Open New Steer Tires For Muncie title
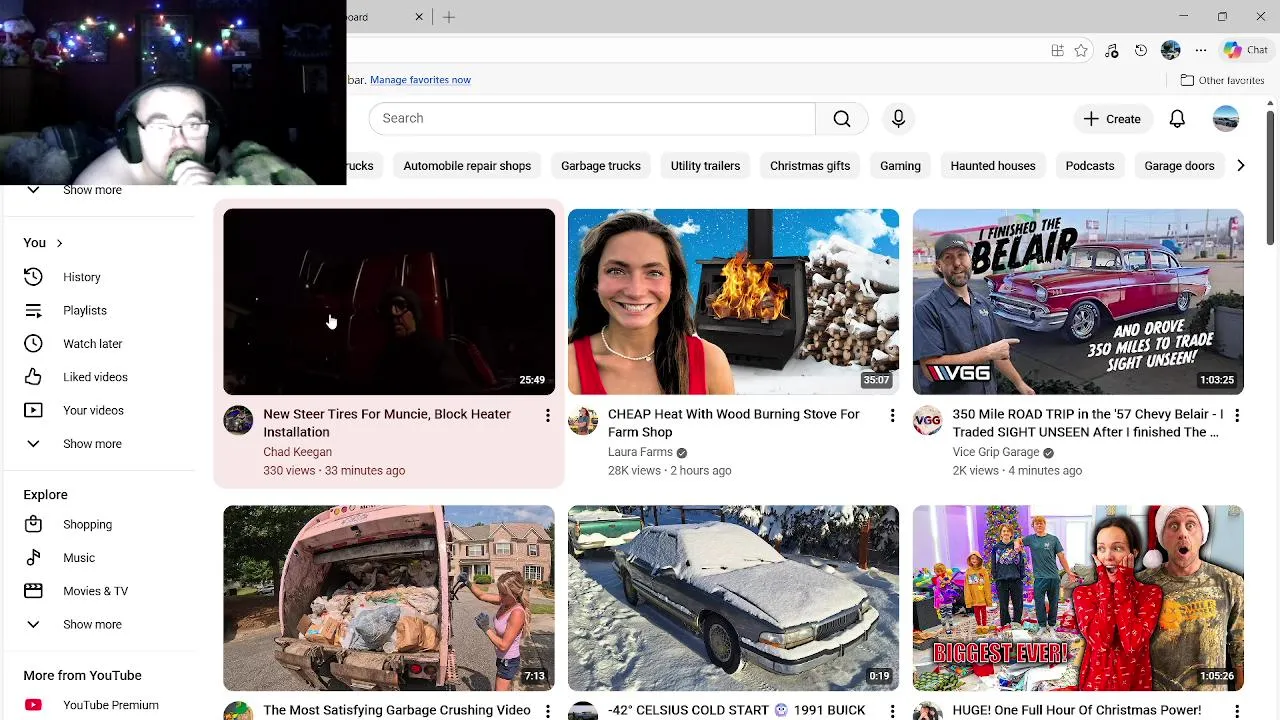The height and width of the screenshot is (720, 1280). pos(387,423)
